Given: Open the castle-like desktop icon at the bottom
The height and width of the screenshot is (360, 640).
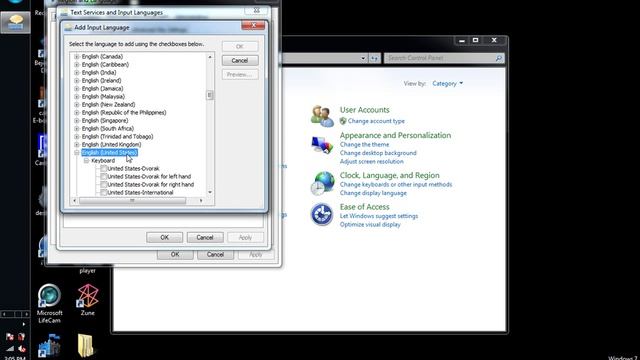Looking at the screenshot, I should coord(49,346).
